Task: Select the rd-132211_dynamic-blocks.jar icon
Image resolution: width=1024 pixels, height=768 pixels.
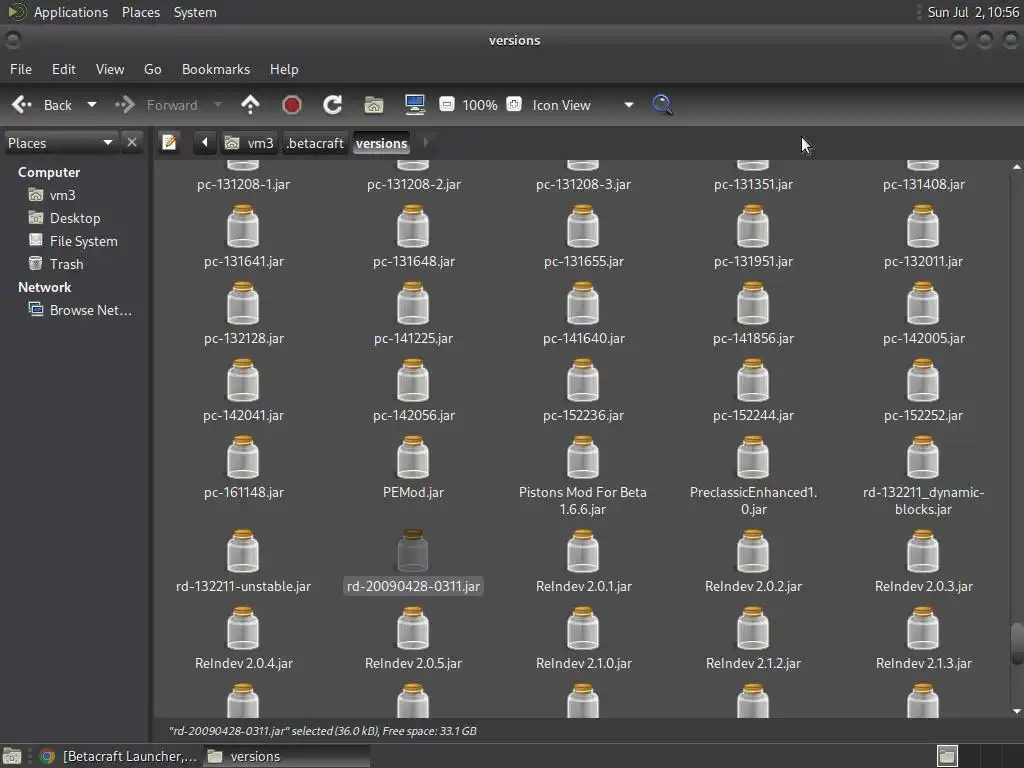Action: click(x=923, y=458)
